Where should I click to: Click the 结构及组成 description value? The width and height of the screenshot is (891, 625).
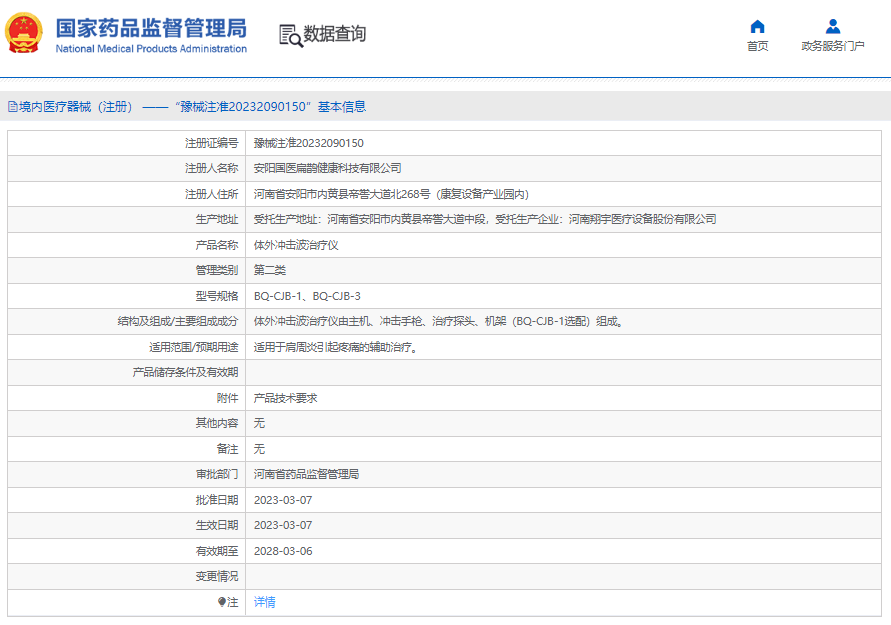[439, 322]
